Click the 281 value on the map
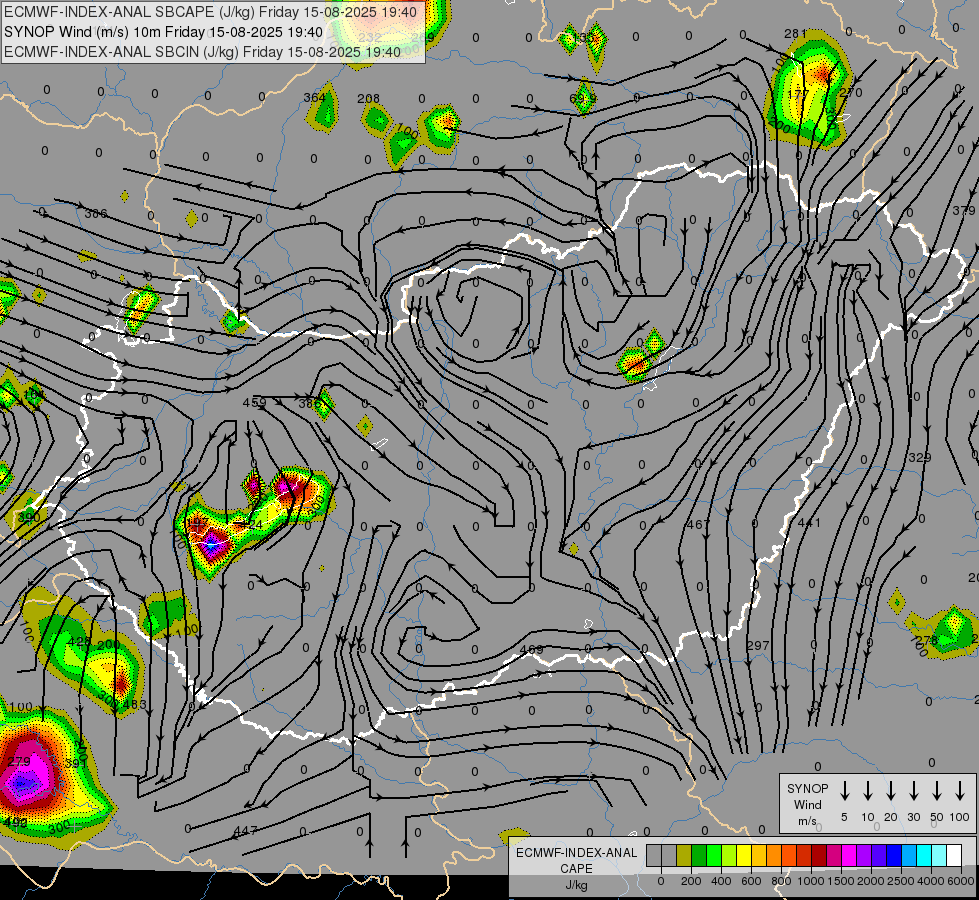 point(795,34)
